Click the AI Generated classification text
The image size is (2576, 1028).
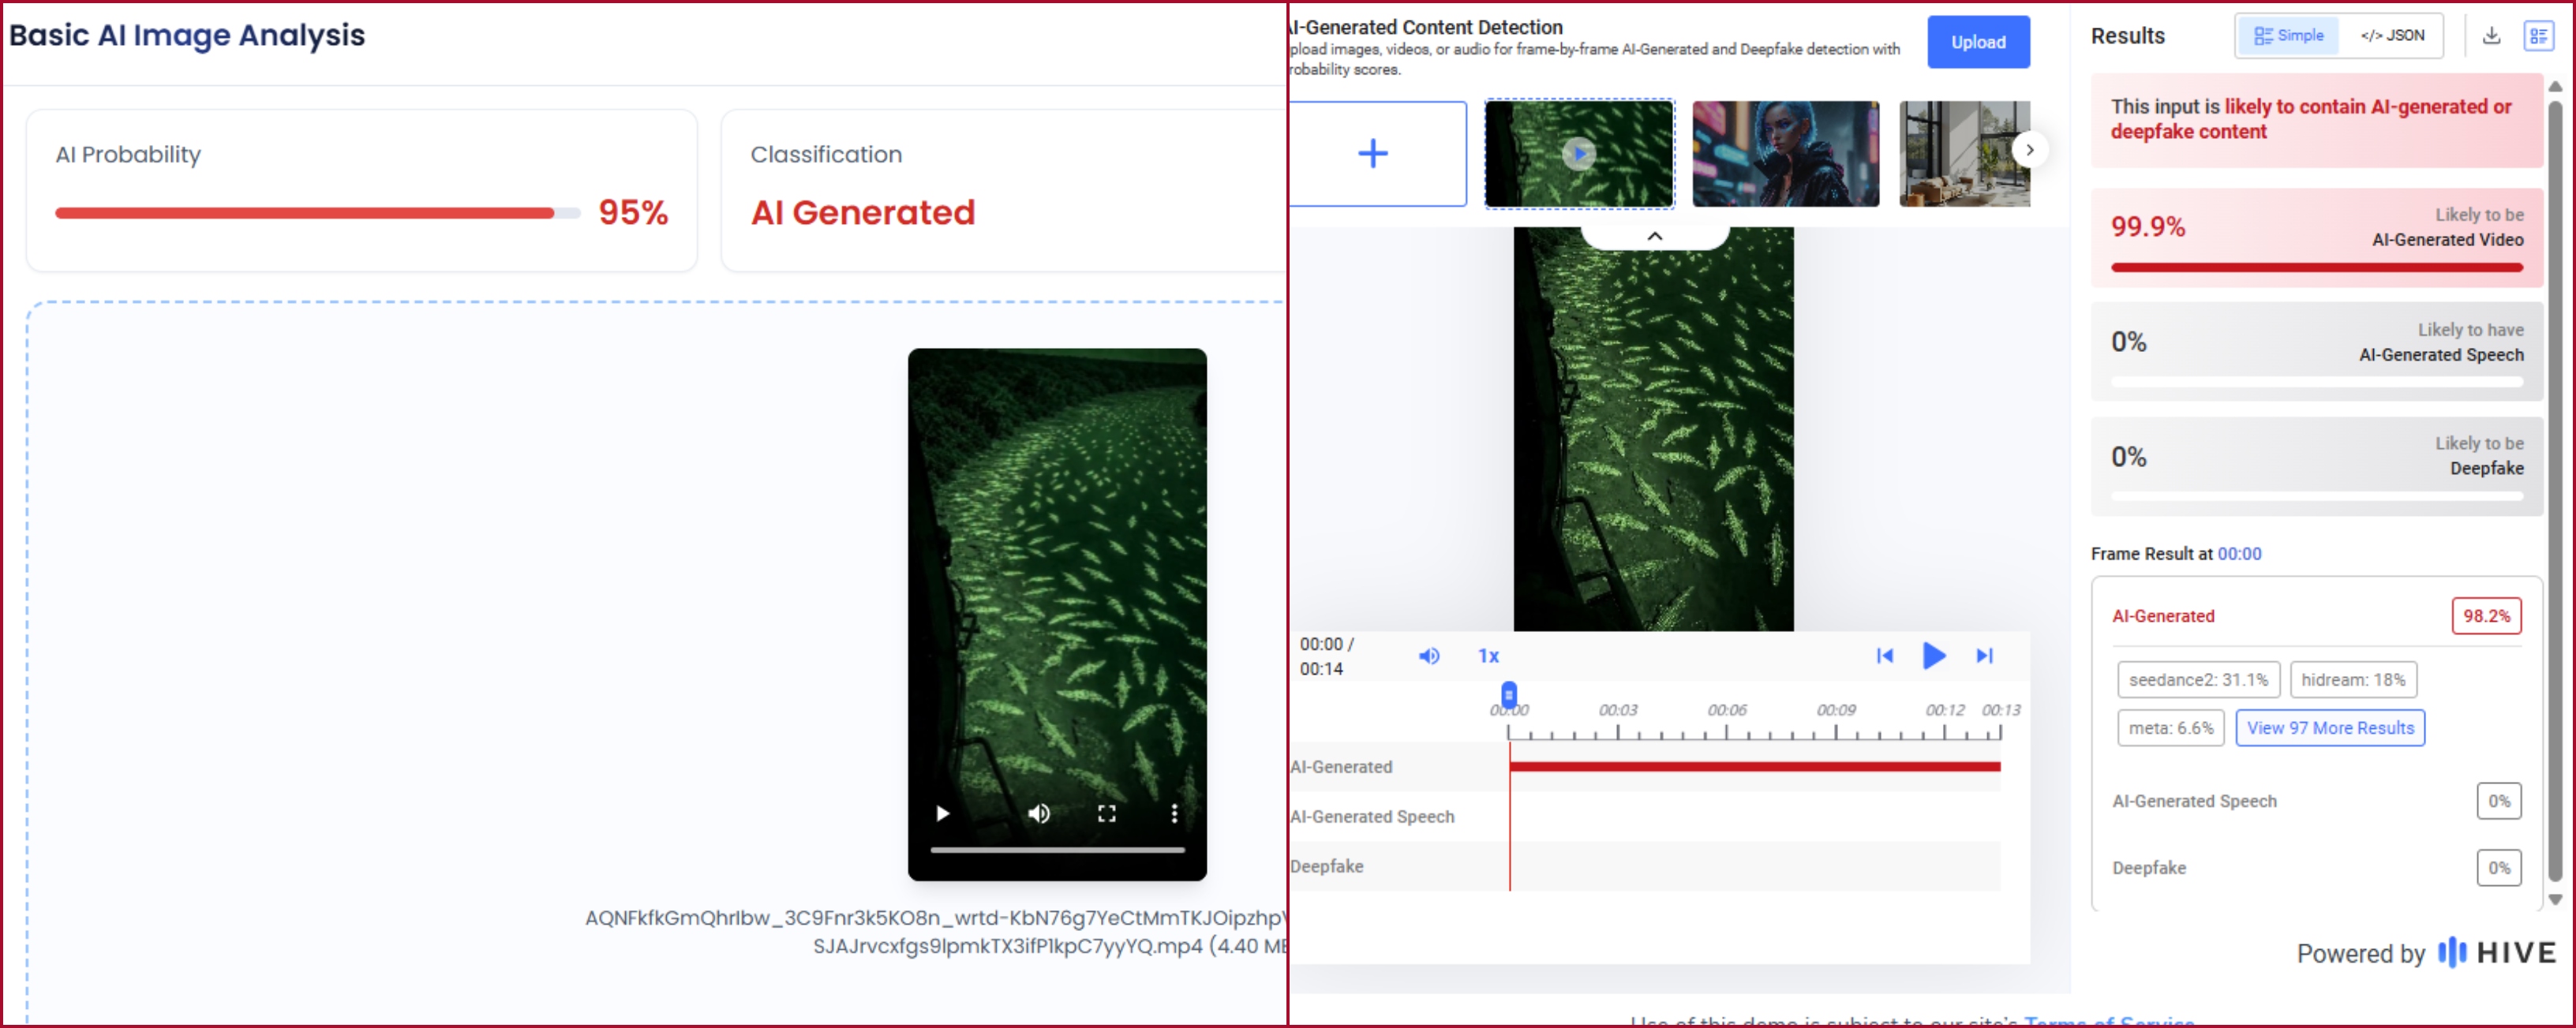coord(862,212)
